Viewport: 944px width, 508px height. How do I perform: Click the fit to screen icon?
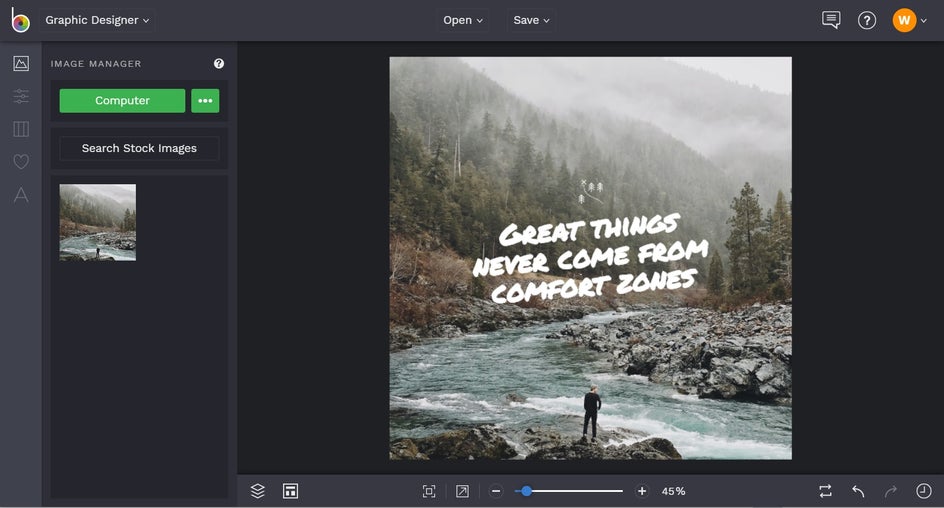click(429, 491)
